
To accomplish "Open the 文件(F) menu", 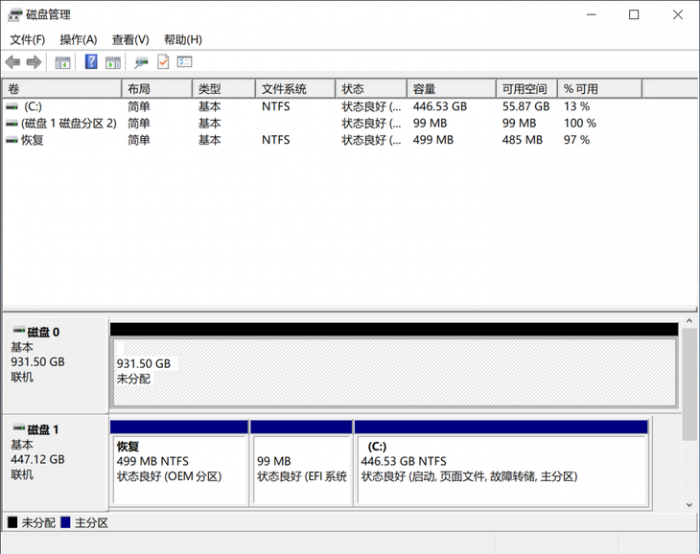I will (28, 40).
